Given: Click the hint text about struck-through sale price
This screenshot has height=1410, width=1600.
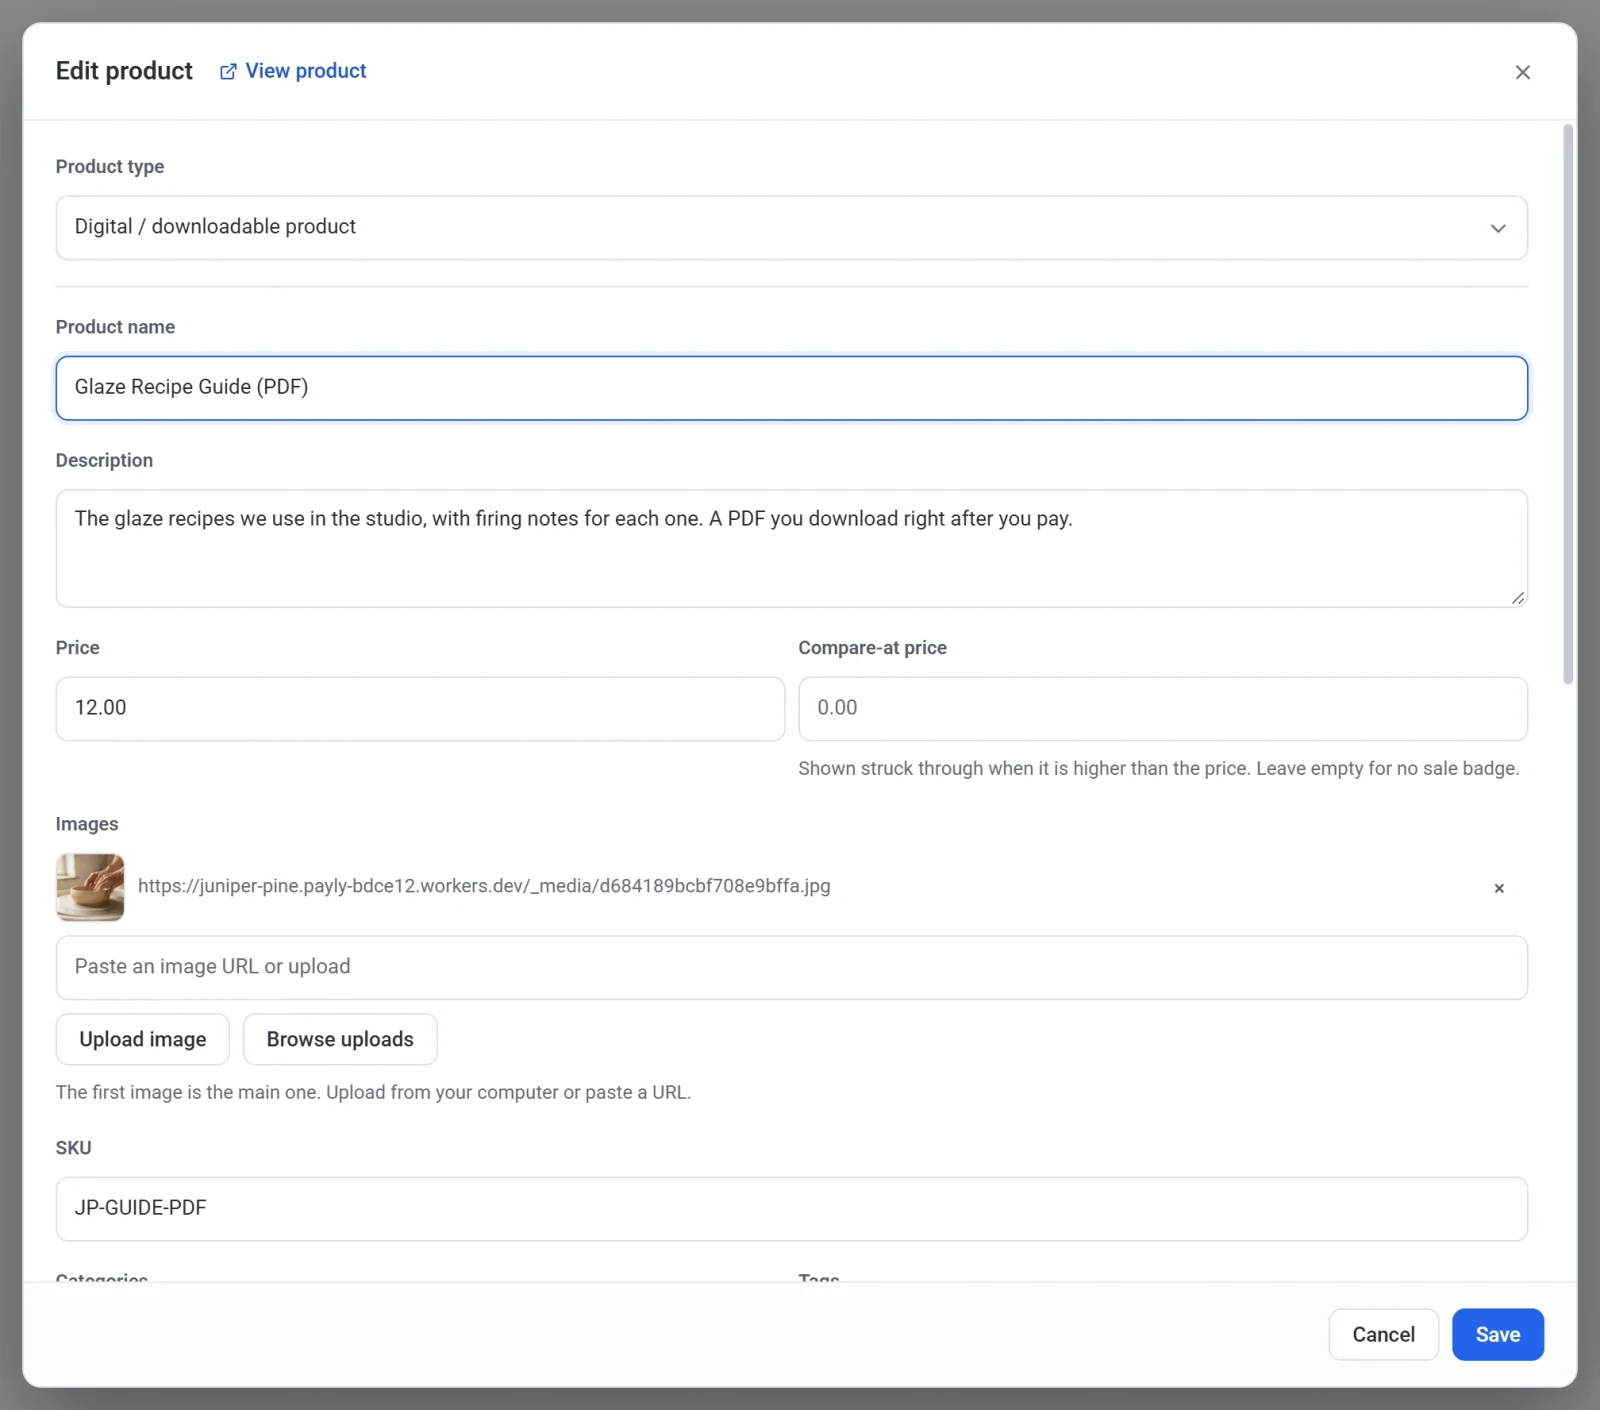Looking at the screenshot, I should pyautogui.click(x=1158, y=768).
